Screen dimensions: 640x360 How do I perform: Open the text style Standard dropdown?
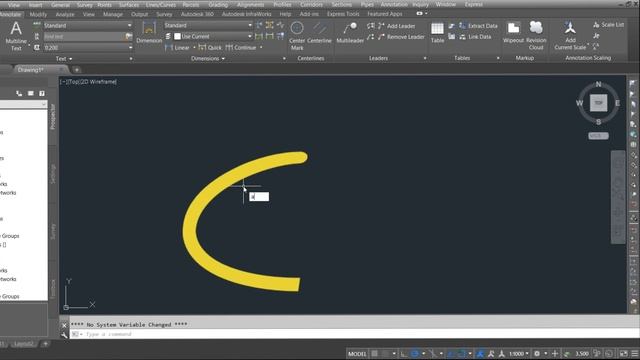coord(88,25)
